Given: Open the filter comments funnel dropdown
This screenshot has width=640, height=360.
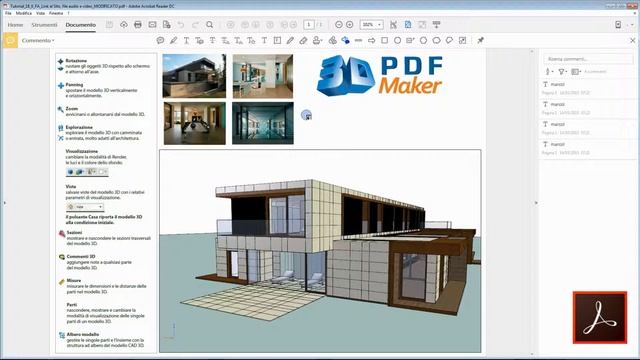Looking at the screenshot, I should pyautogui.click(x=562, y=71).
